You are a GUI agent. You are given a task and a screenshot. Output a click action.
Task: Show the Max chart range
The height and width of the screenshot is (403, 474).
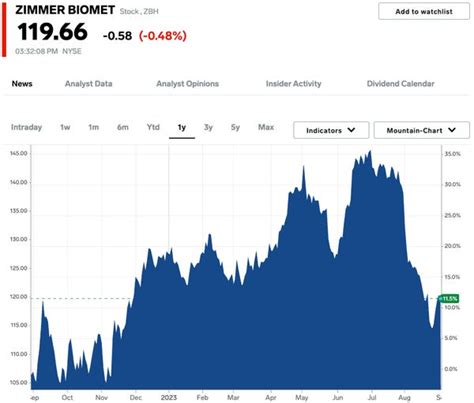266,127
